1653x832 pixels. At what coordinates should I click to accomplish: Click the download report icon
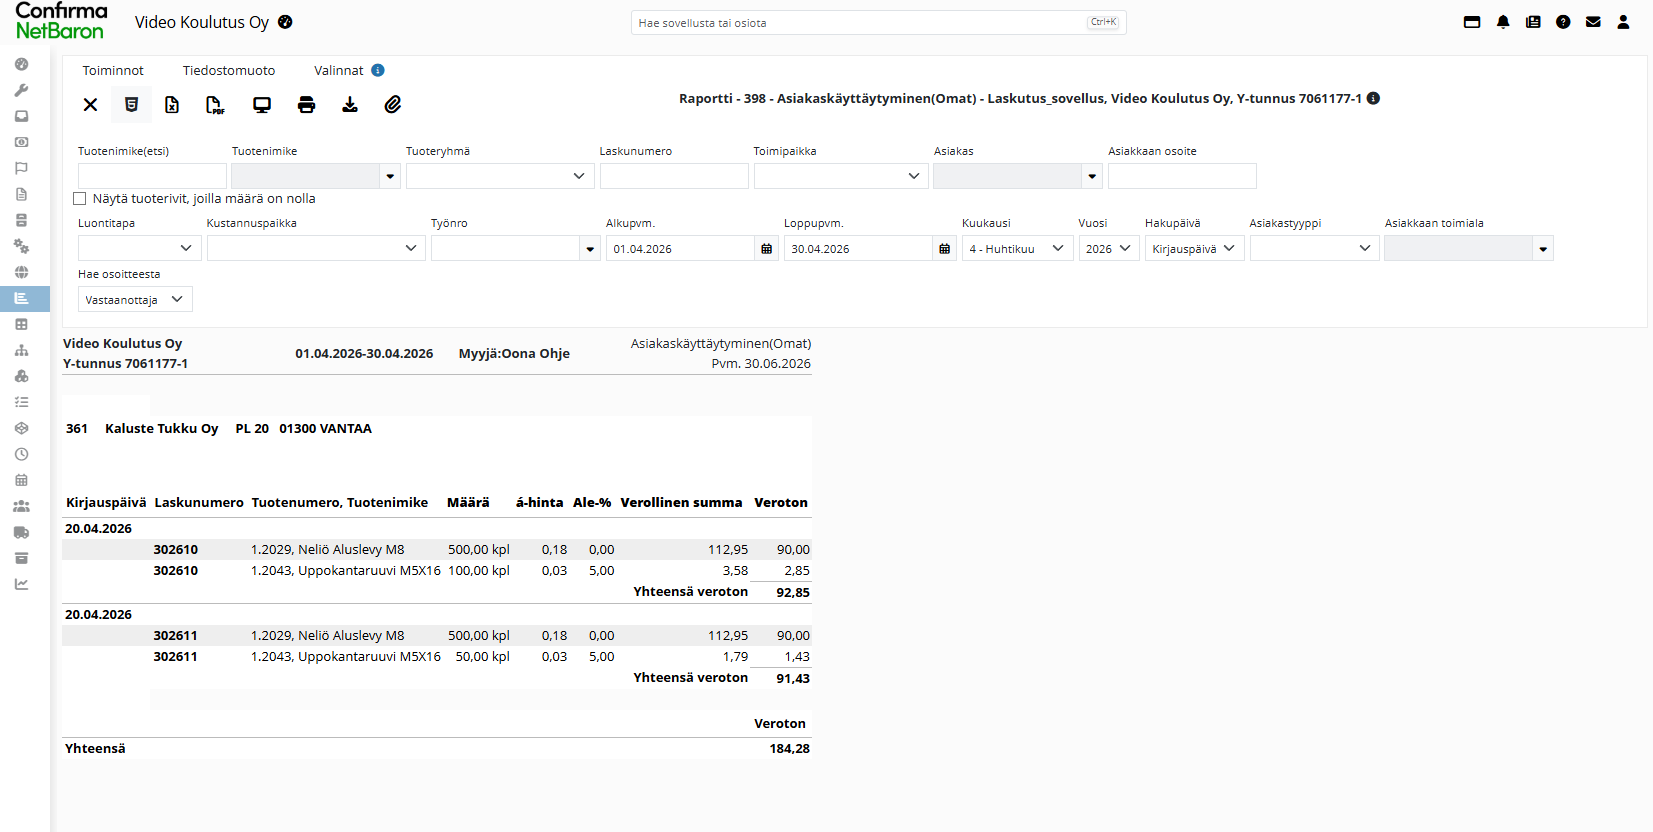(350, 104)
